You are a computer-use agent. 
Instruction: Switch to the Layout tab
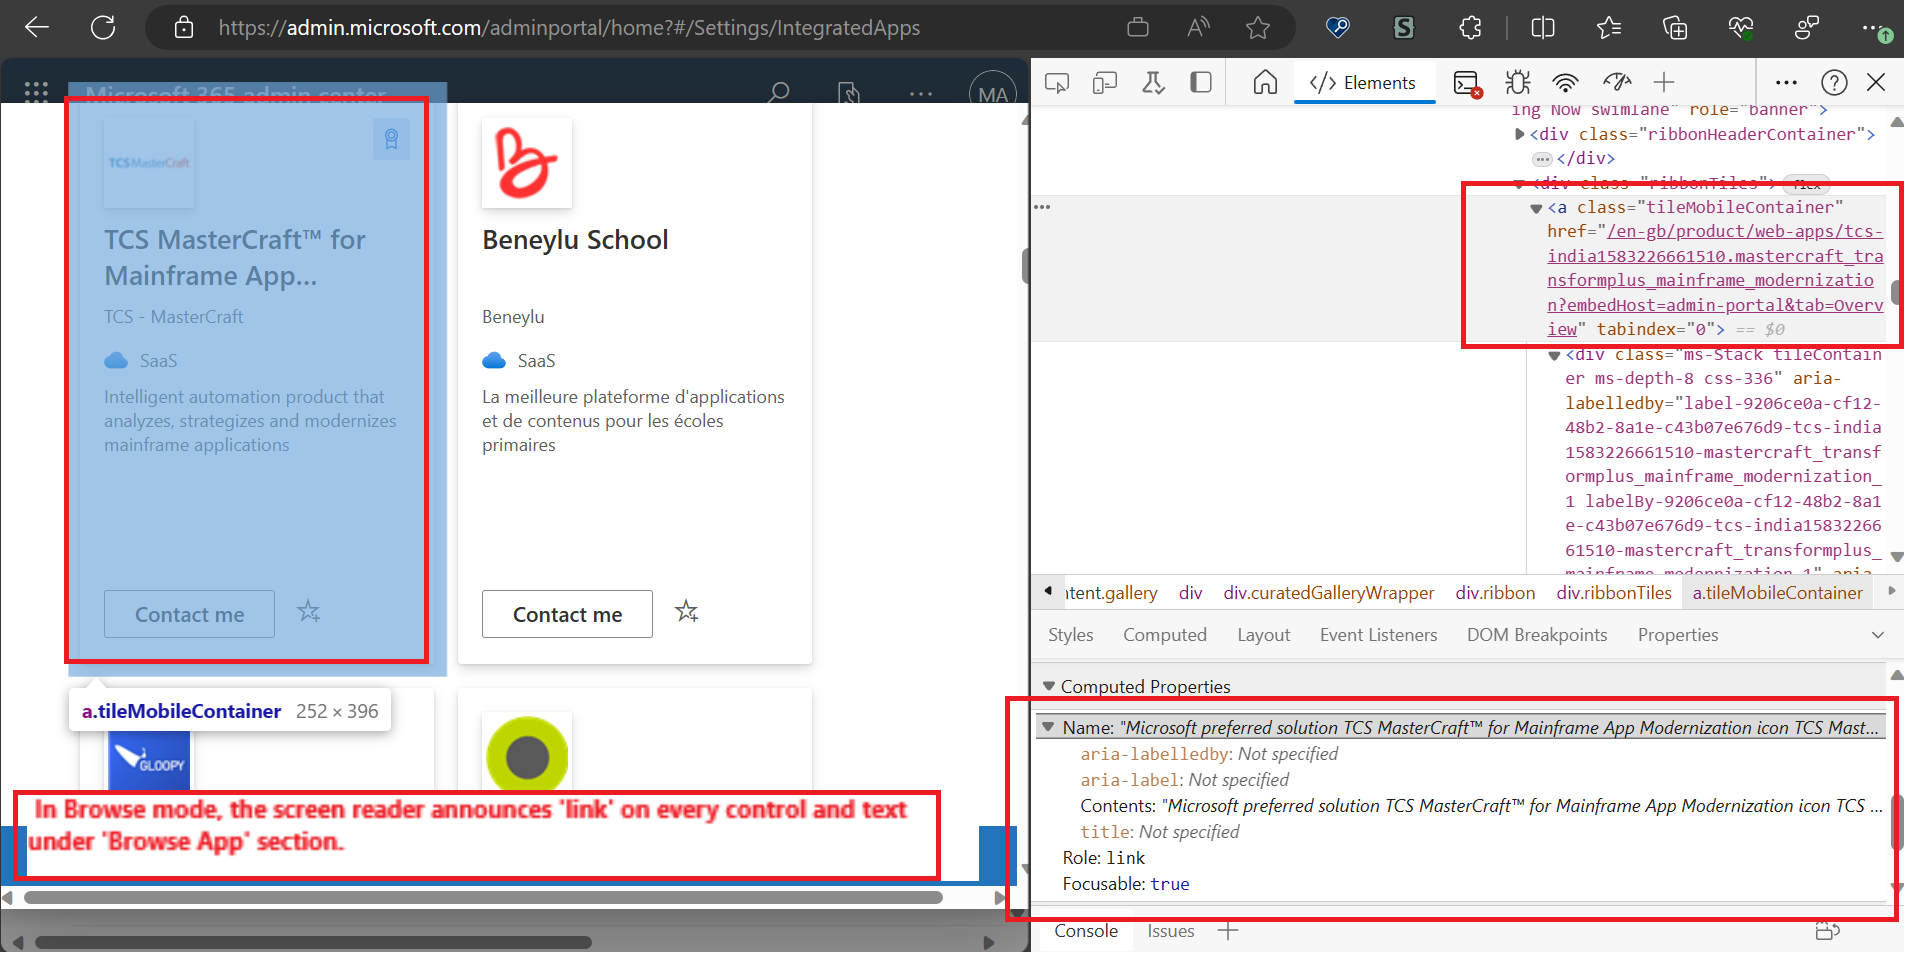[x=1263, y=635]
